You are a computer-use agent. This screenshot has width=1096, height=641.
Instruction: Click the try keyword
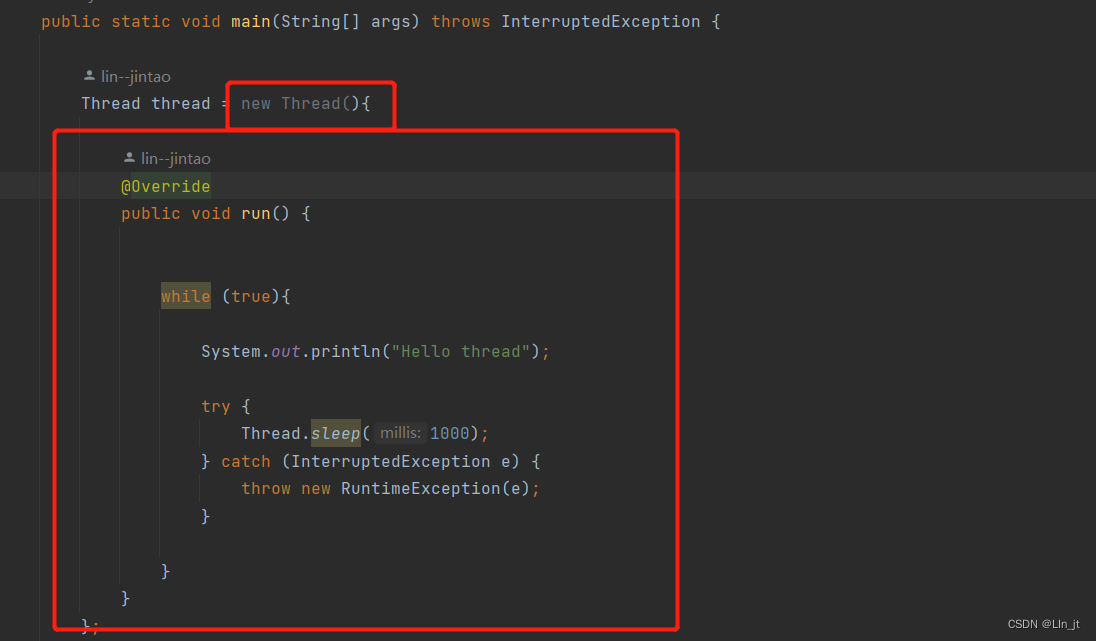tap(216, 406)
